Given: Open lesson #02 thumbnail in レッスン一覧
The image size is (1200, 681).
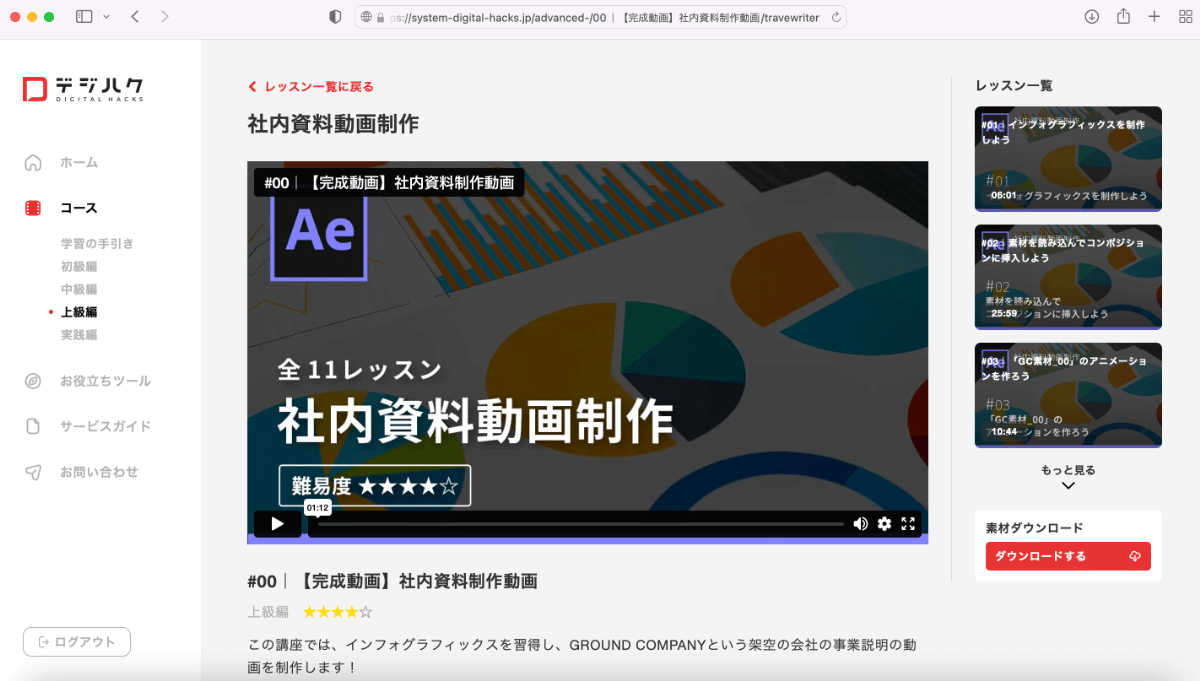Looking at the screenshot, I should [1068, 277].
